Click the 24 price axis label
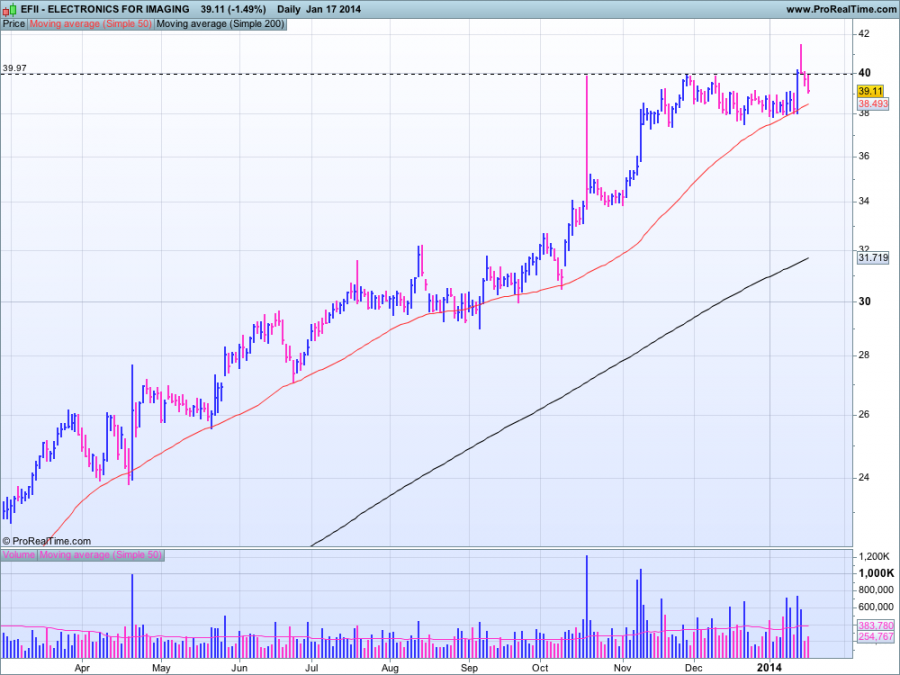The height and width of the screenshot is (675, 900). [x=864, y=478]
